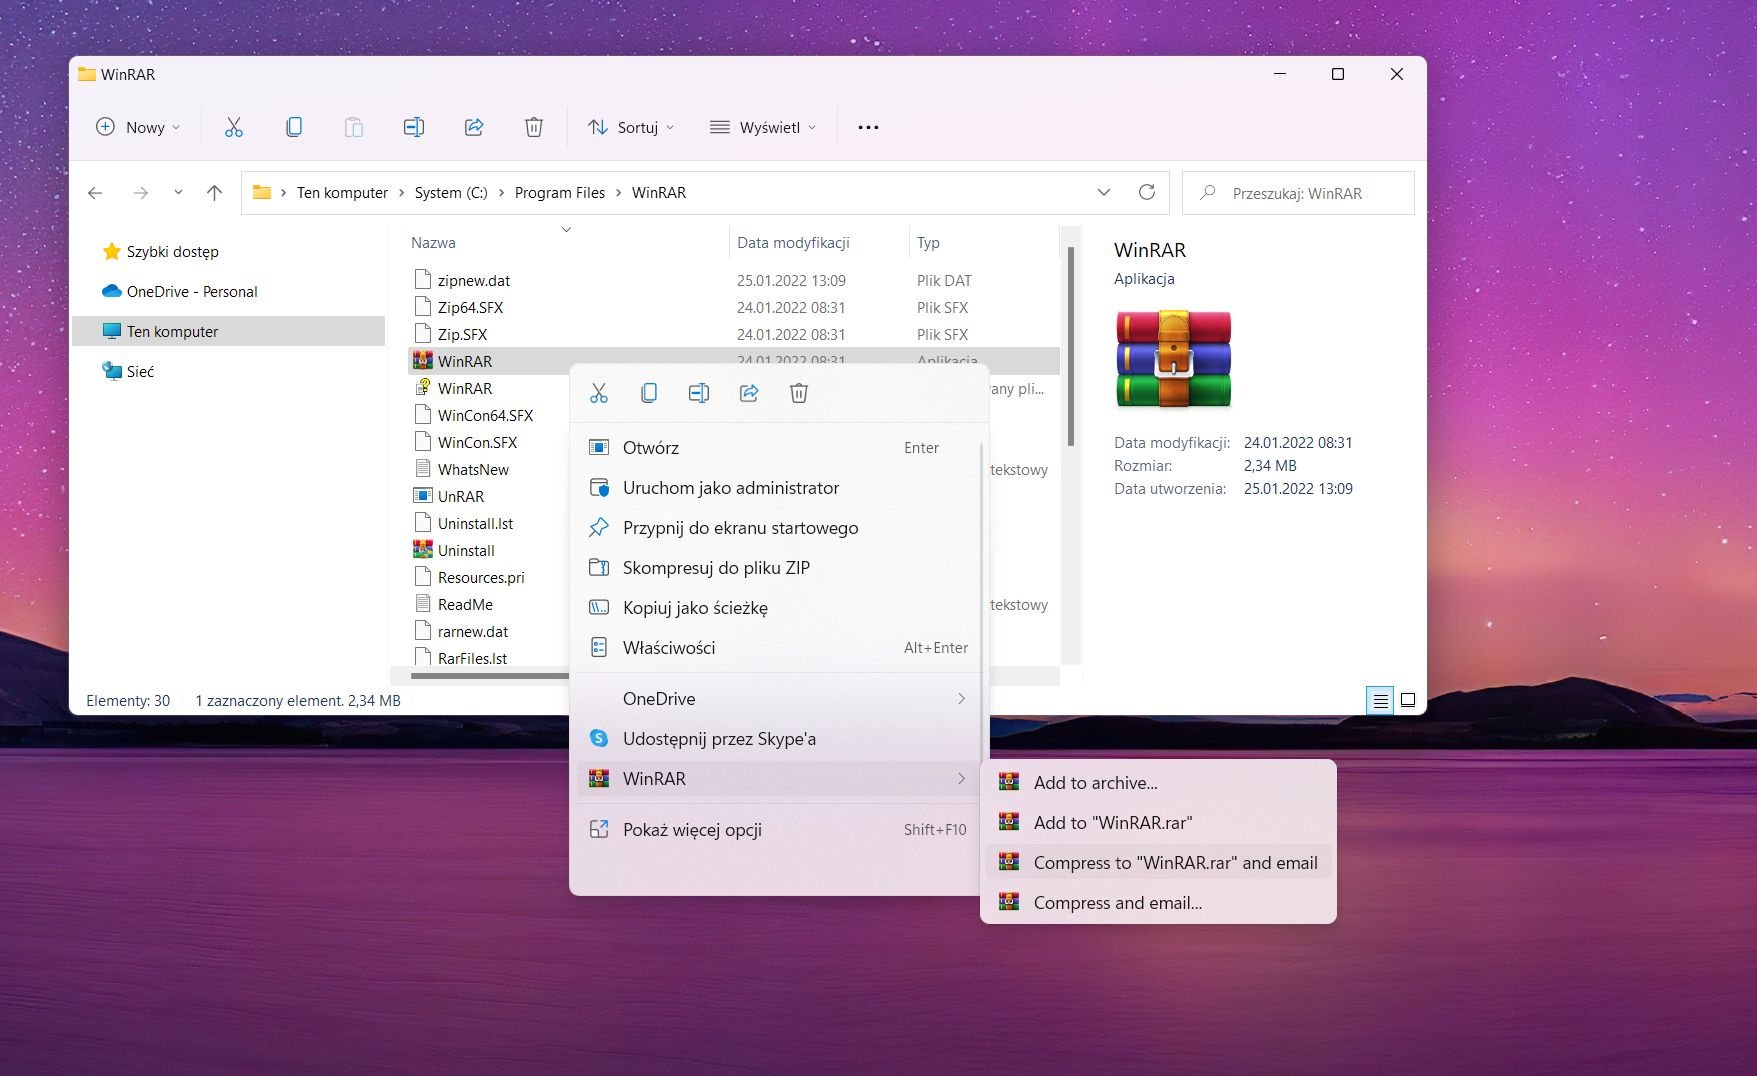Click the cut (scissors) icon in the context menu
Screen dimensions: 1757x1076
[599, 393]
